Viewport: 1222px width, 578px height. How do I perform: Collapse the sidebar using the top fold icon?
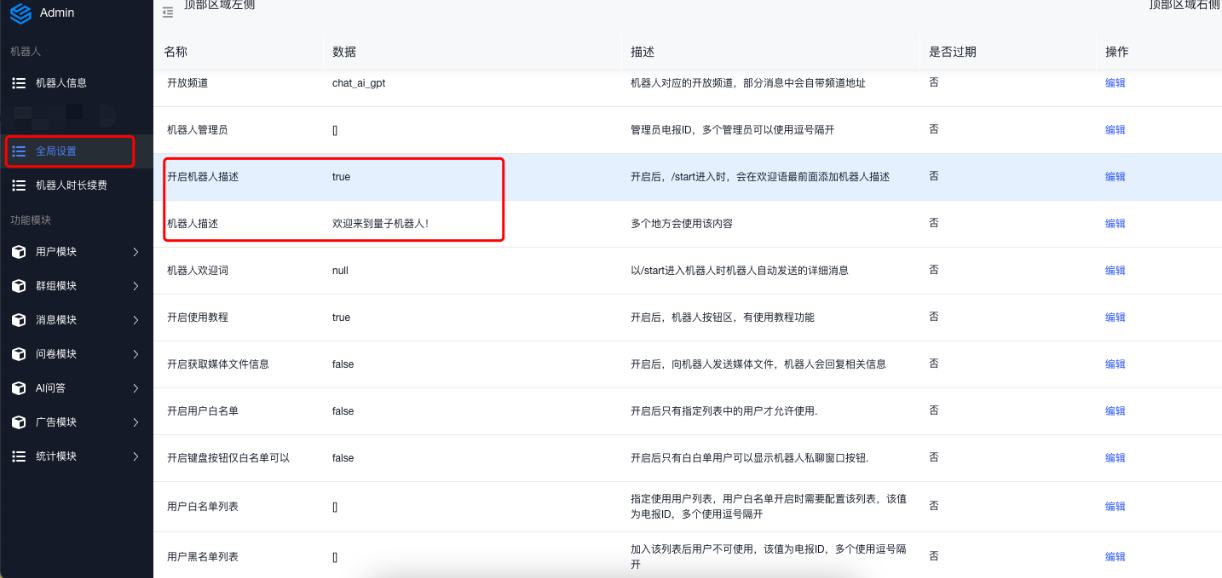(x=167, y=12)
